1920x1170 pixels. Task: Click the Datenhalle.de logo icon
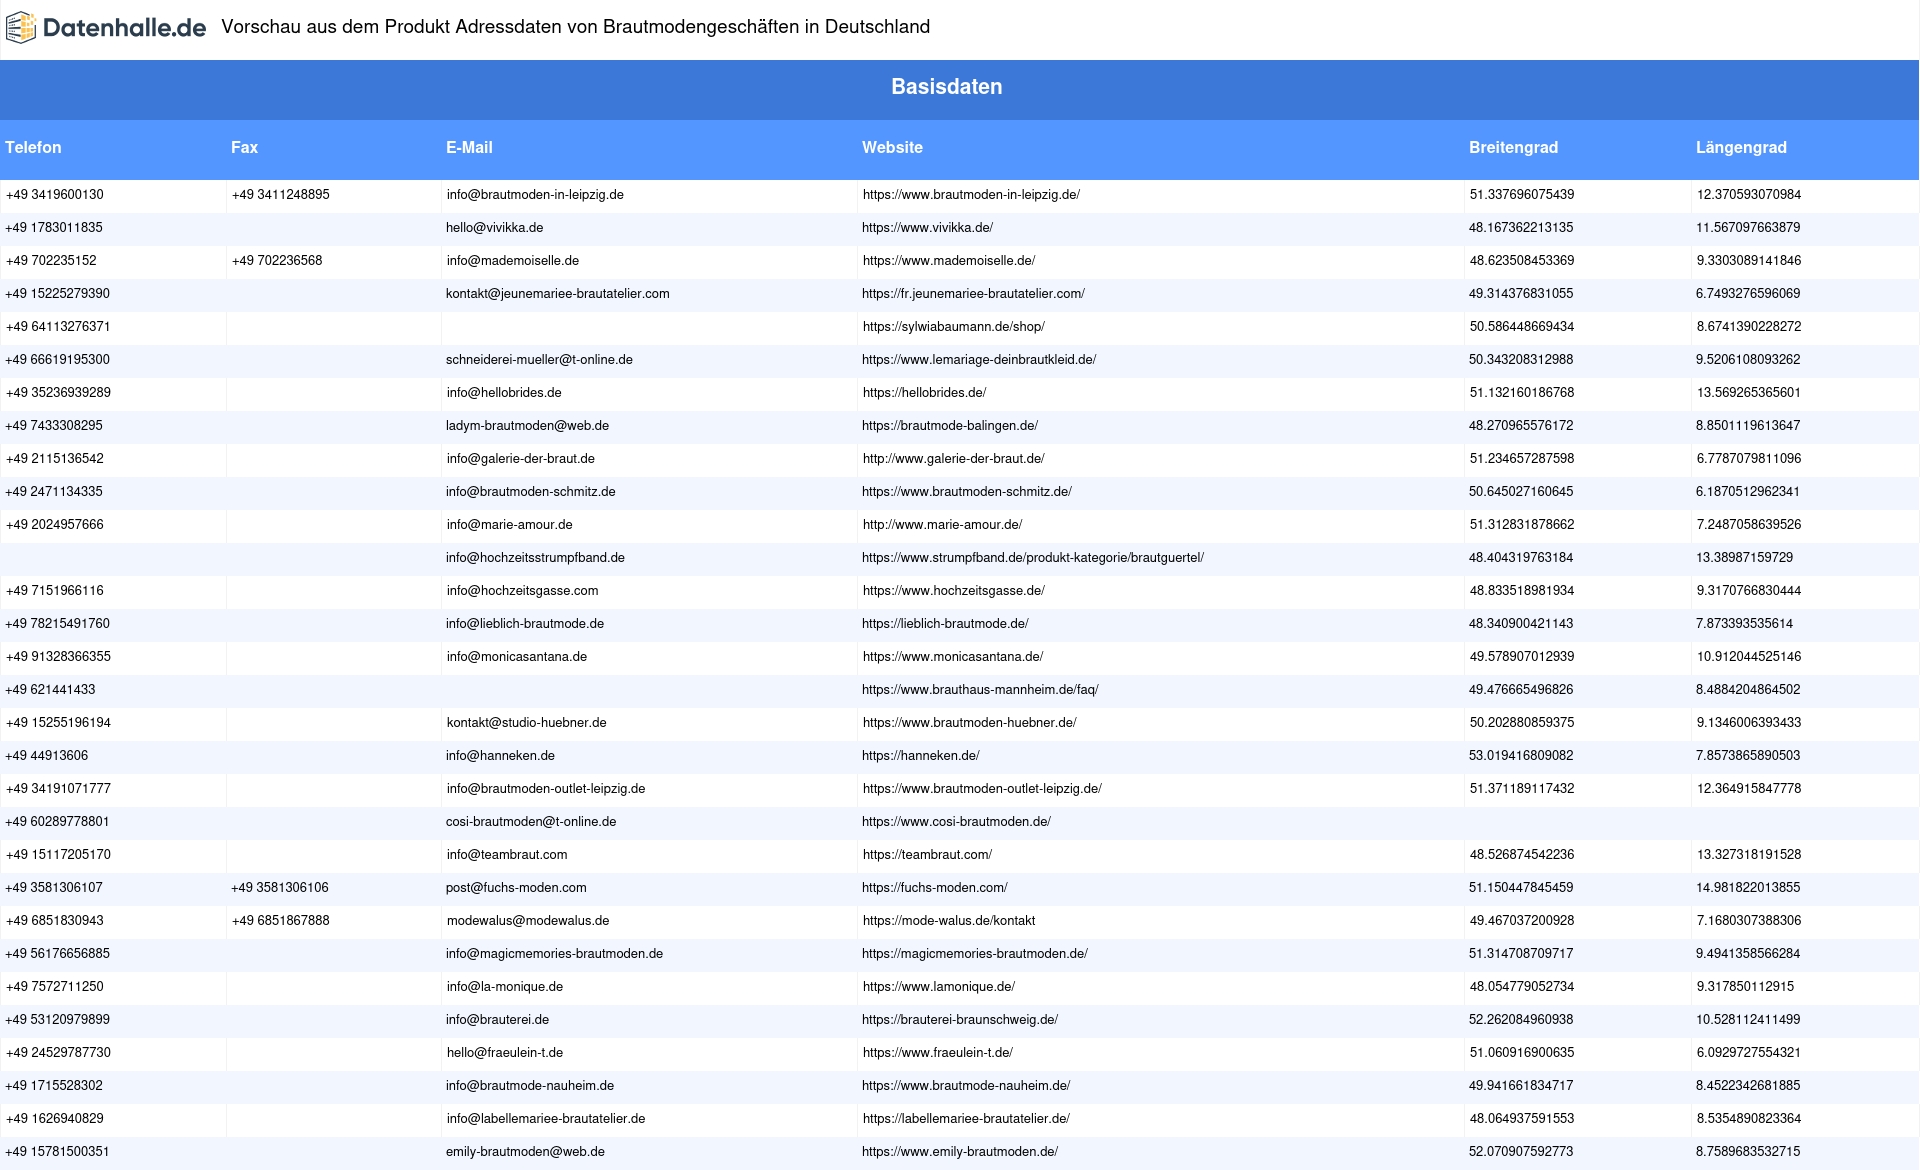[21, 28]
